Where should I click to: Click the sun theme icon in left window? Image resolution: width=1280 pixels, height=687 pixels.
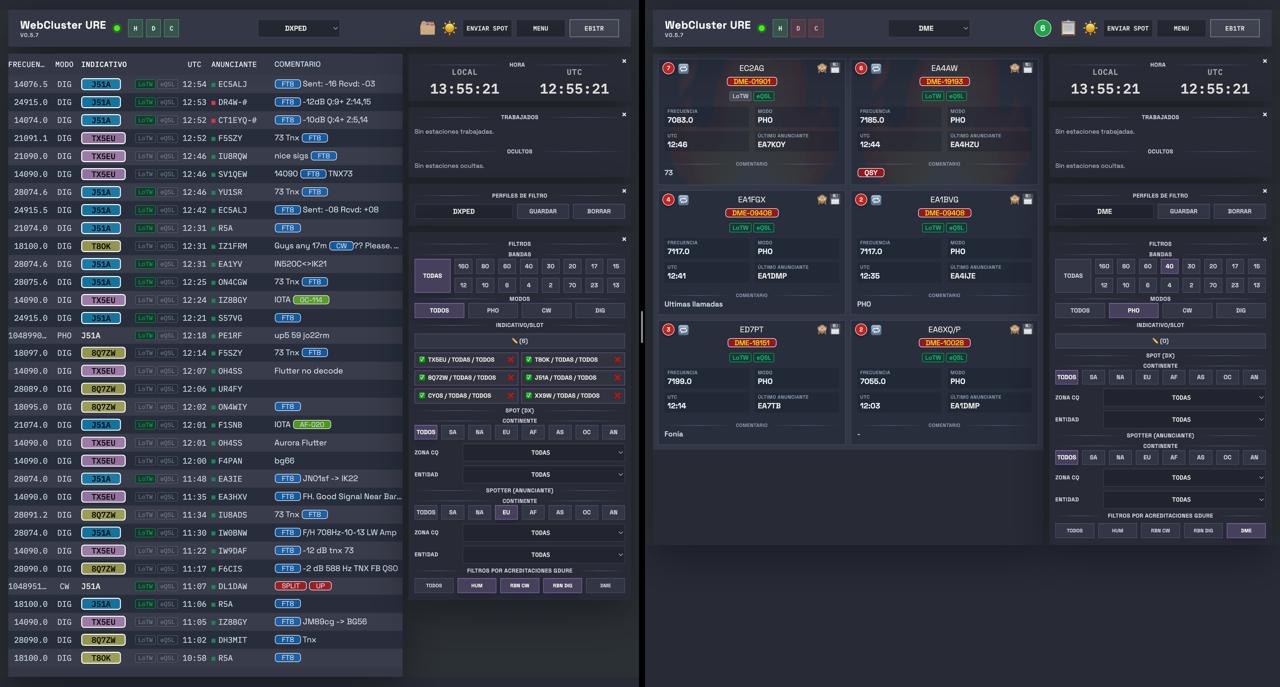449,28
